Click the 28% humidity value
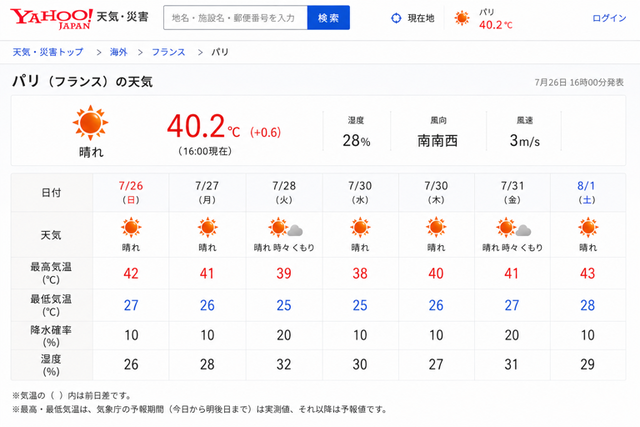This screenshot has height=427, width=640. pyautogui.click(x=356, y=141)
